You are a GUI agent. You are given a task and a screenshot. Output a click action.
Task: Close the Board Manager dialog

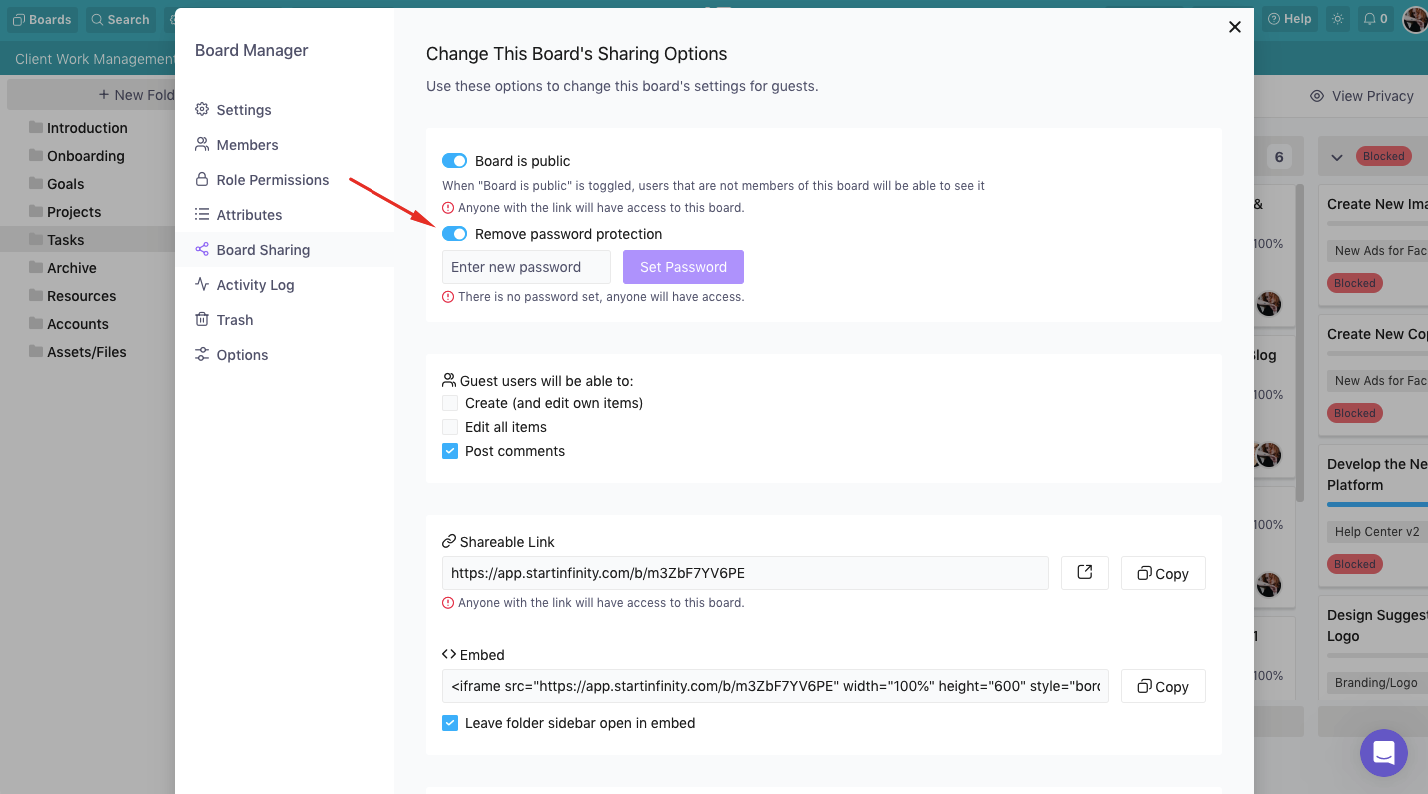click(1235, 27)
